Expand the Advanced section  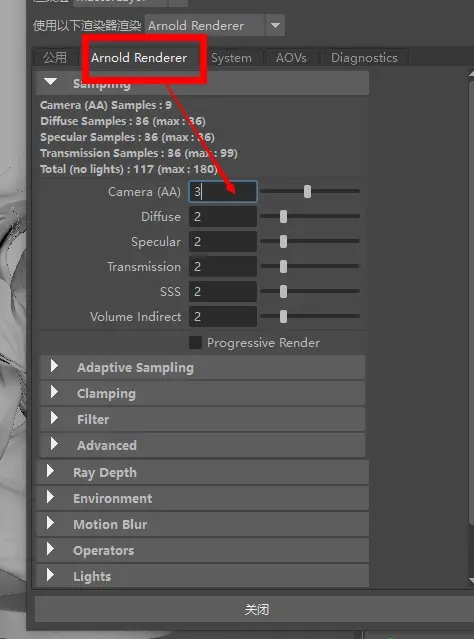(54, 445)
